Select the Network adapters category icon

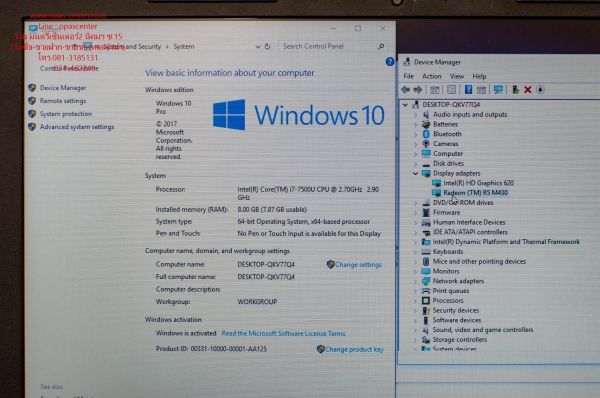(x=426, y=281)
